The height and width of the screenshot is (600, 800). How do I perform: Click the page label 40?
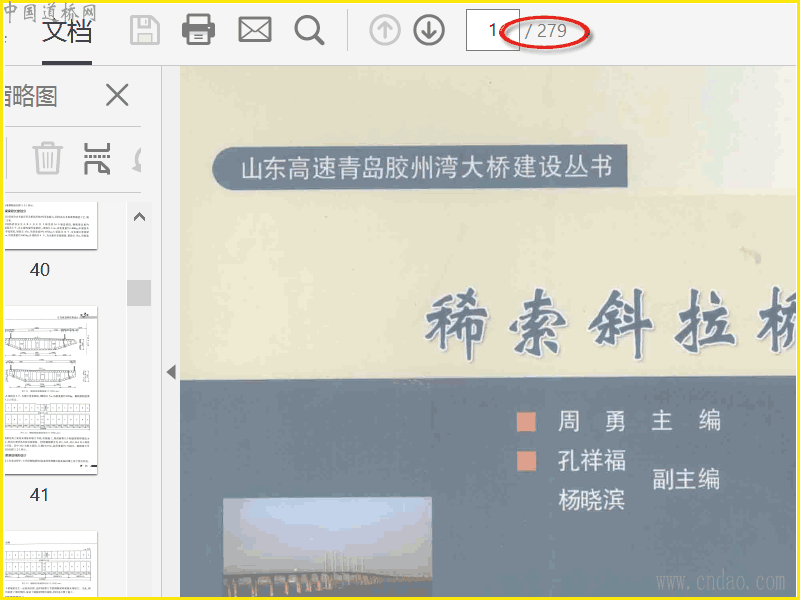(x=40, y=269)
